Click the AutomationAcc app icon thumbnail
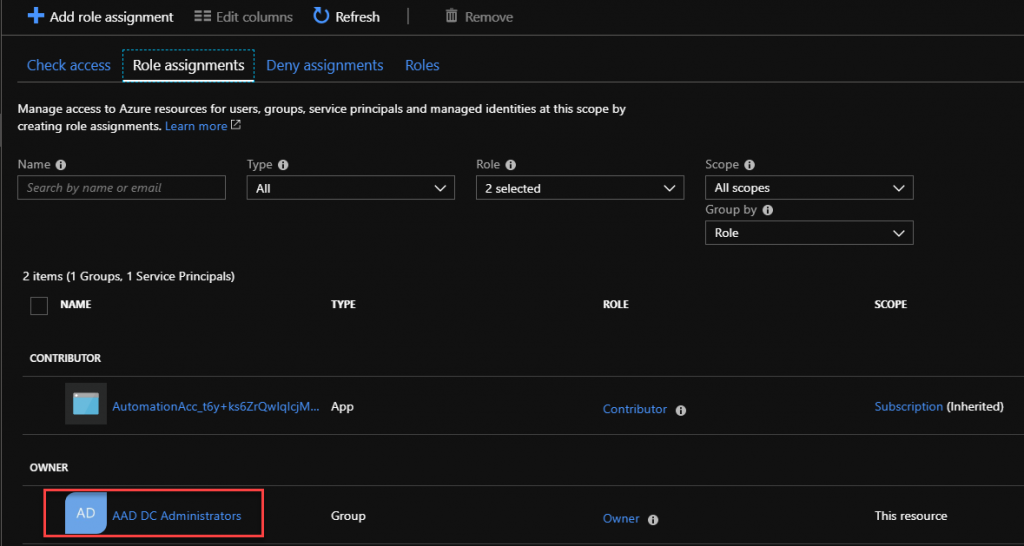This screenshot has width=1024, height=546. (x=86, y=404)
